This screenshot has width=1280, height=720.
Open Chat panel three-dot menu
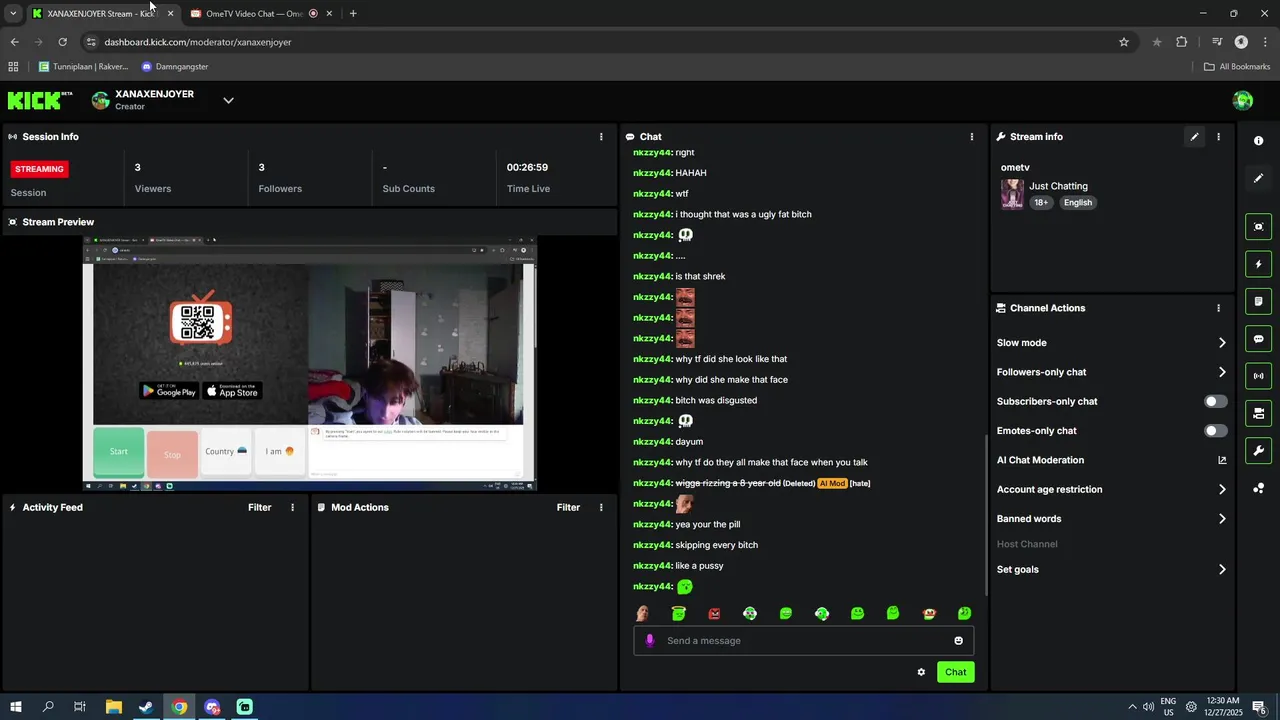[x=972, y=137]
